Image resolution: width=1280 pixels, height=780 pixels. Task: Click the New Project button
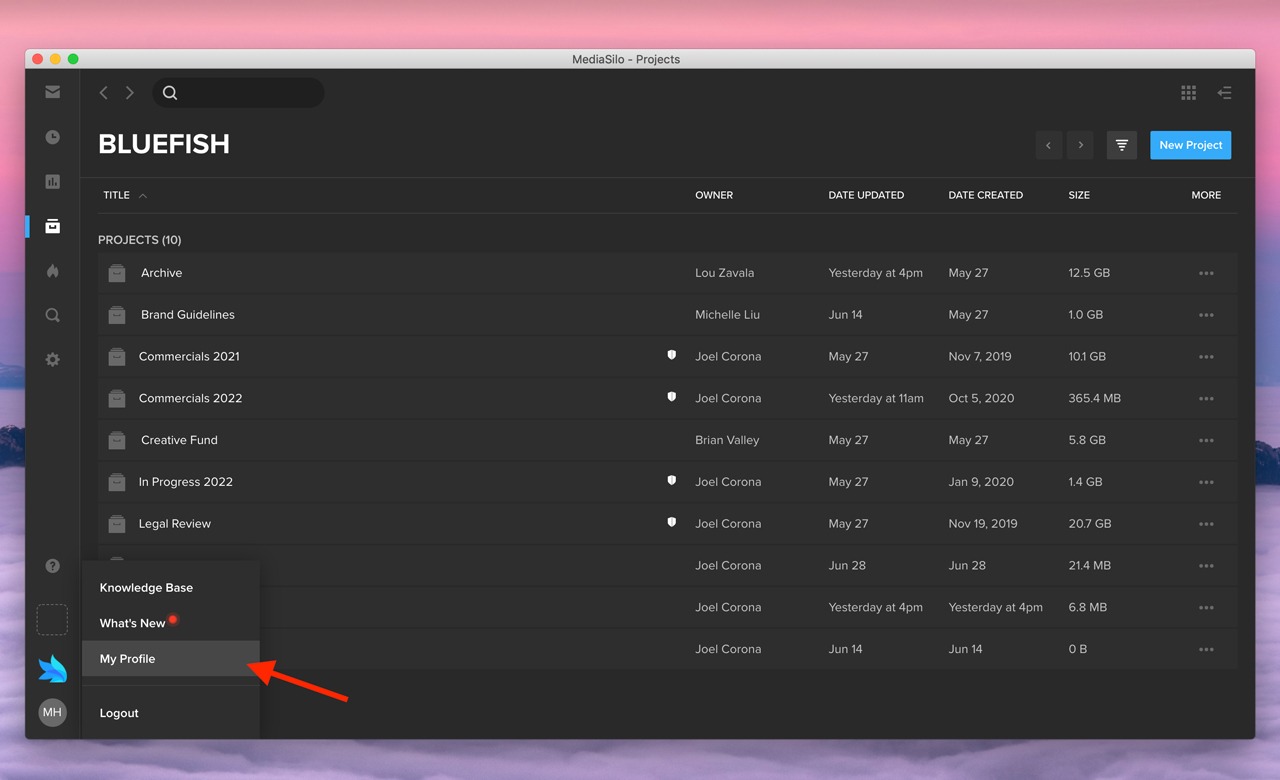[1191, 145]
